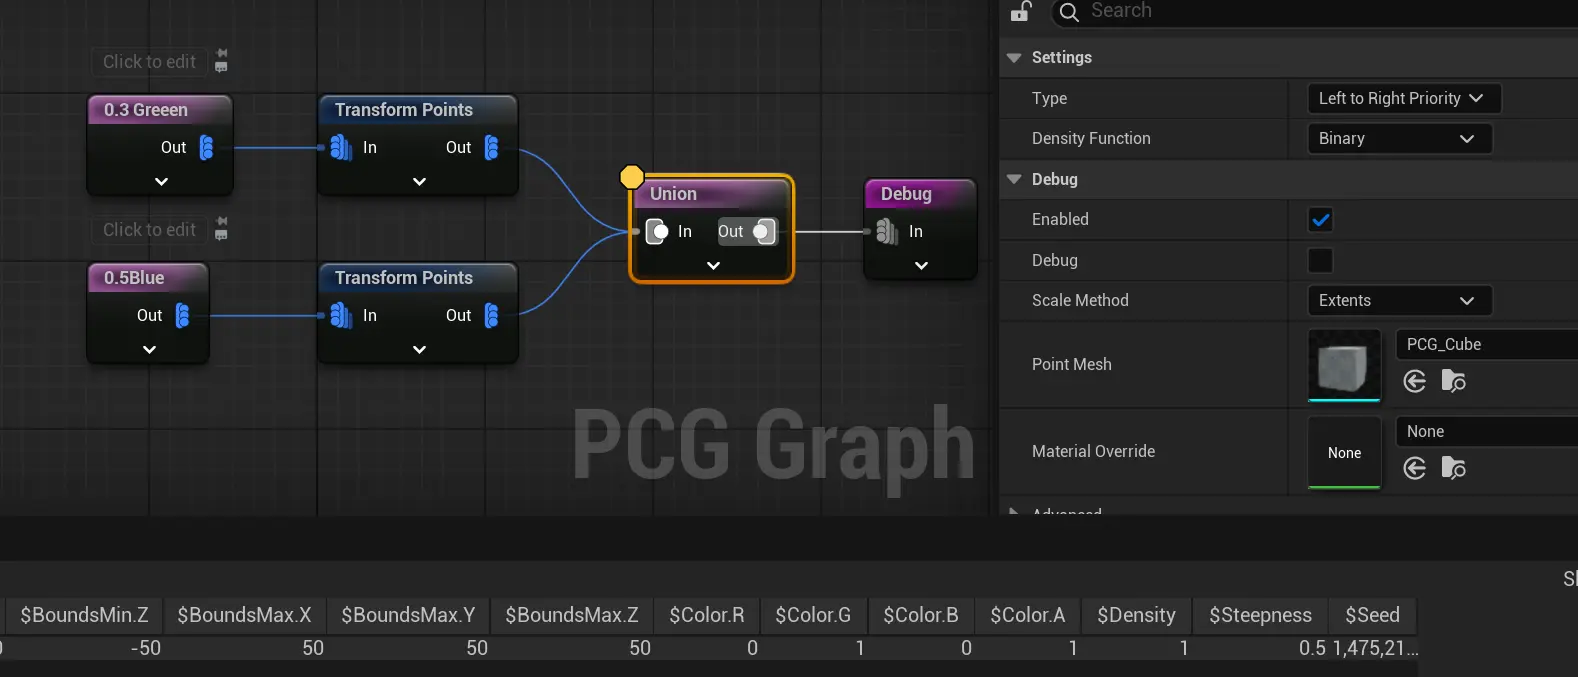Select the $Density column header
Viewport: 1578px width, 677px height.
coord(1136,615)
